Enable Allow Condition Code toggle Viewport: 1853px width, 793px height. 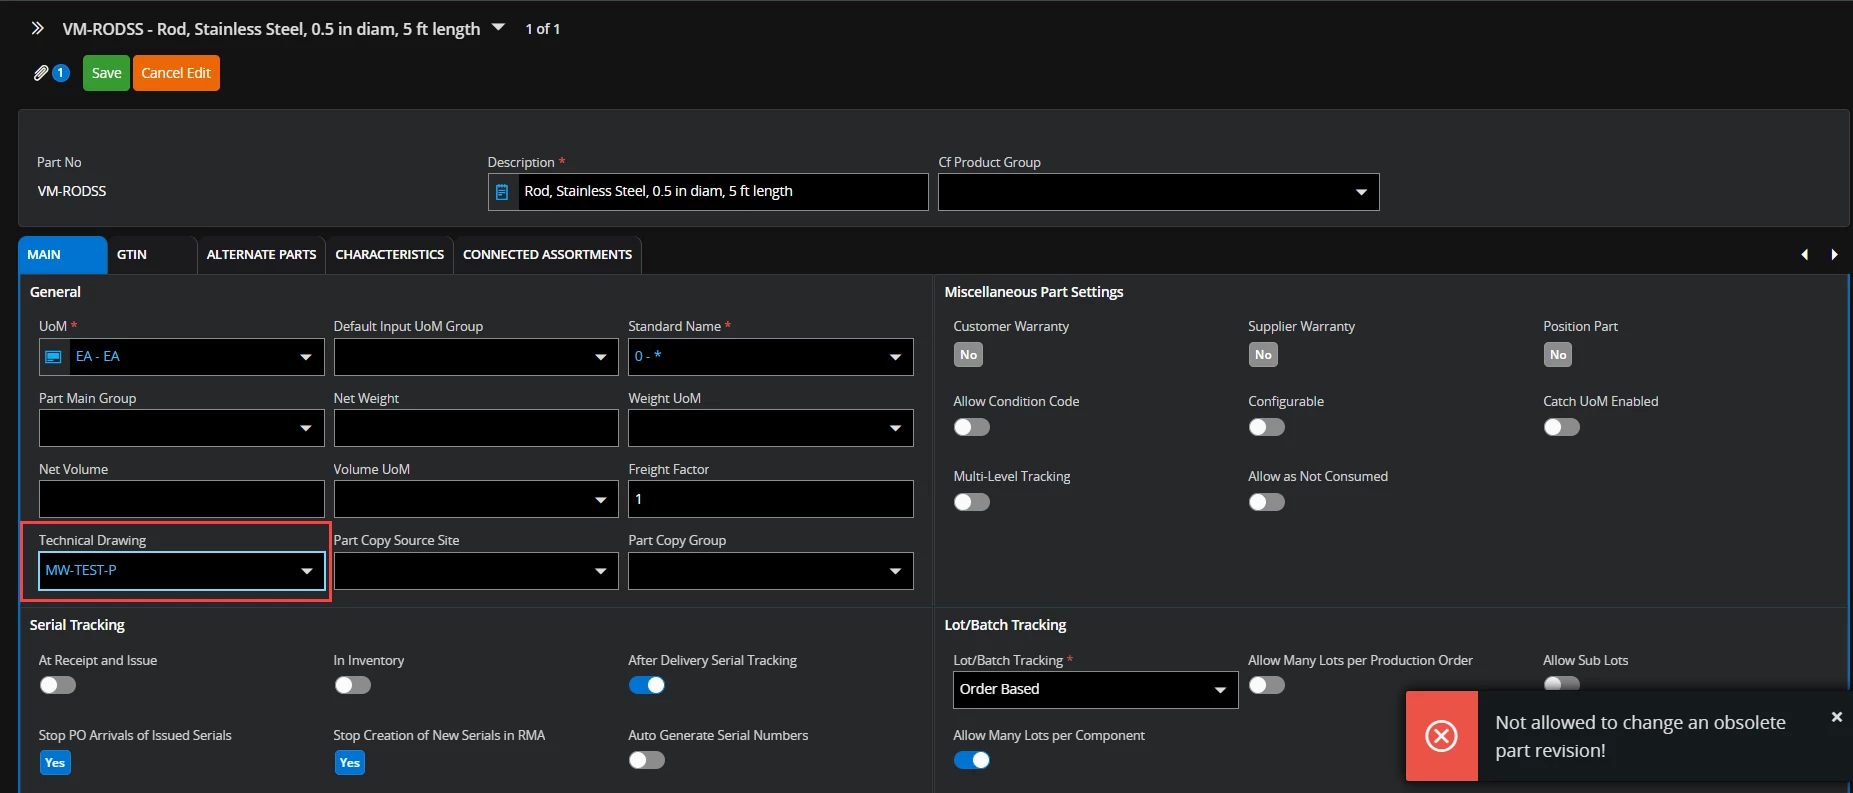coord(971,427)
